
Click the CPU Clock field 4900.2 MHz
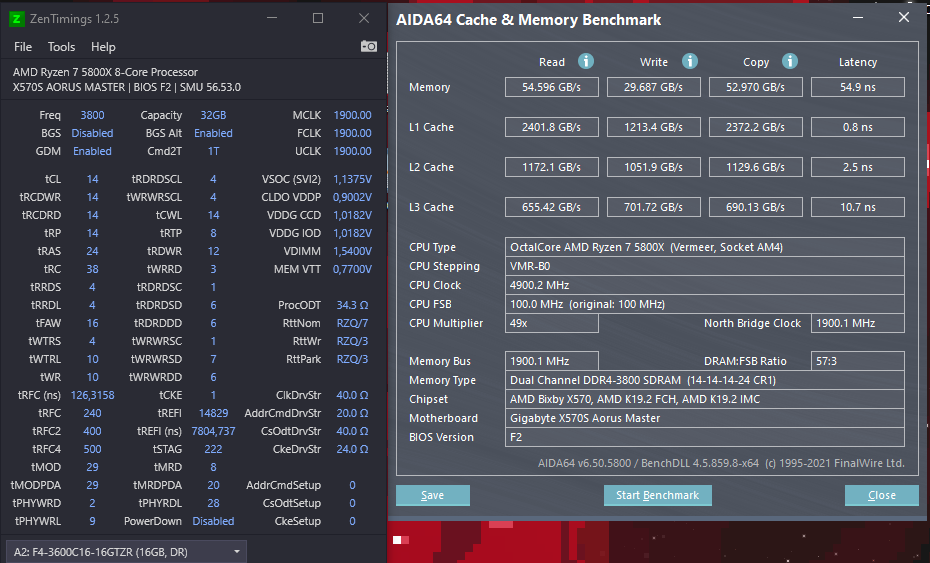coord(705,285)
